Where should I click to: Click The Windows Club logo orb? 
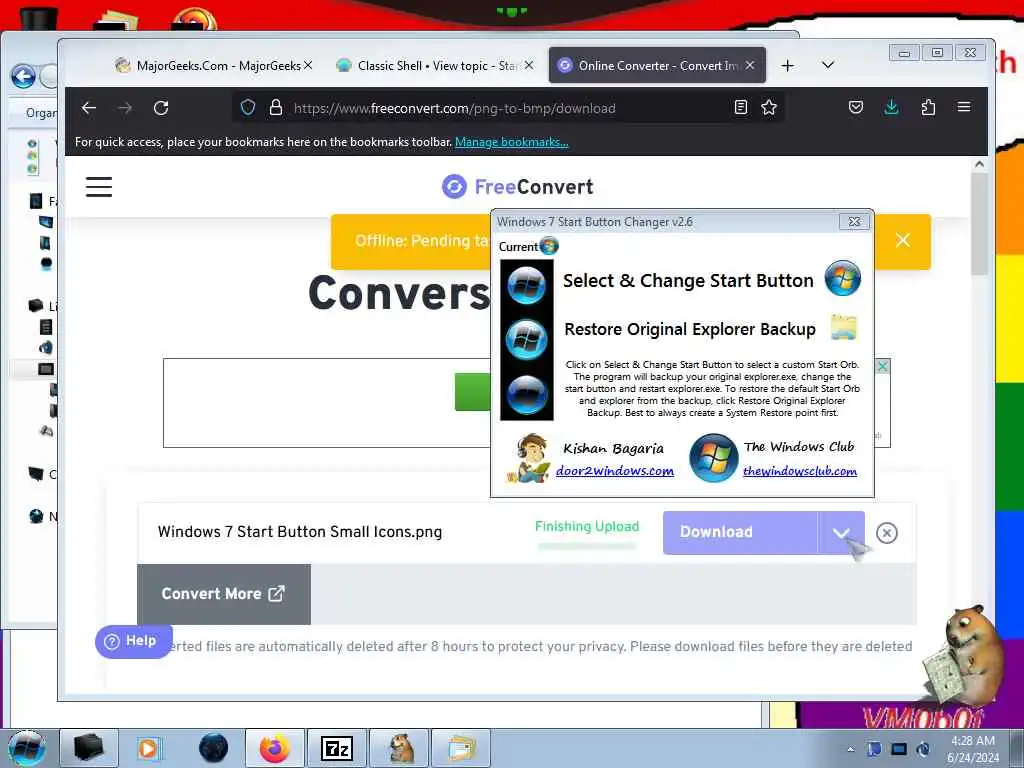point(714,458)
